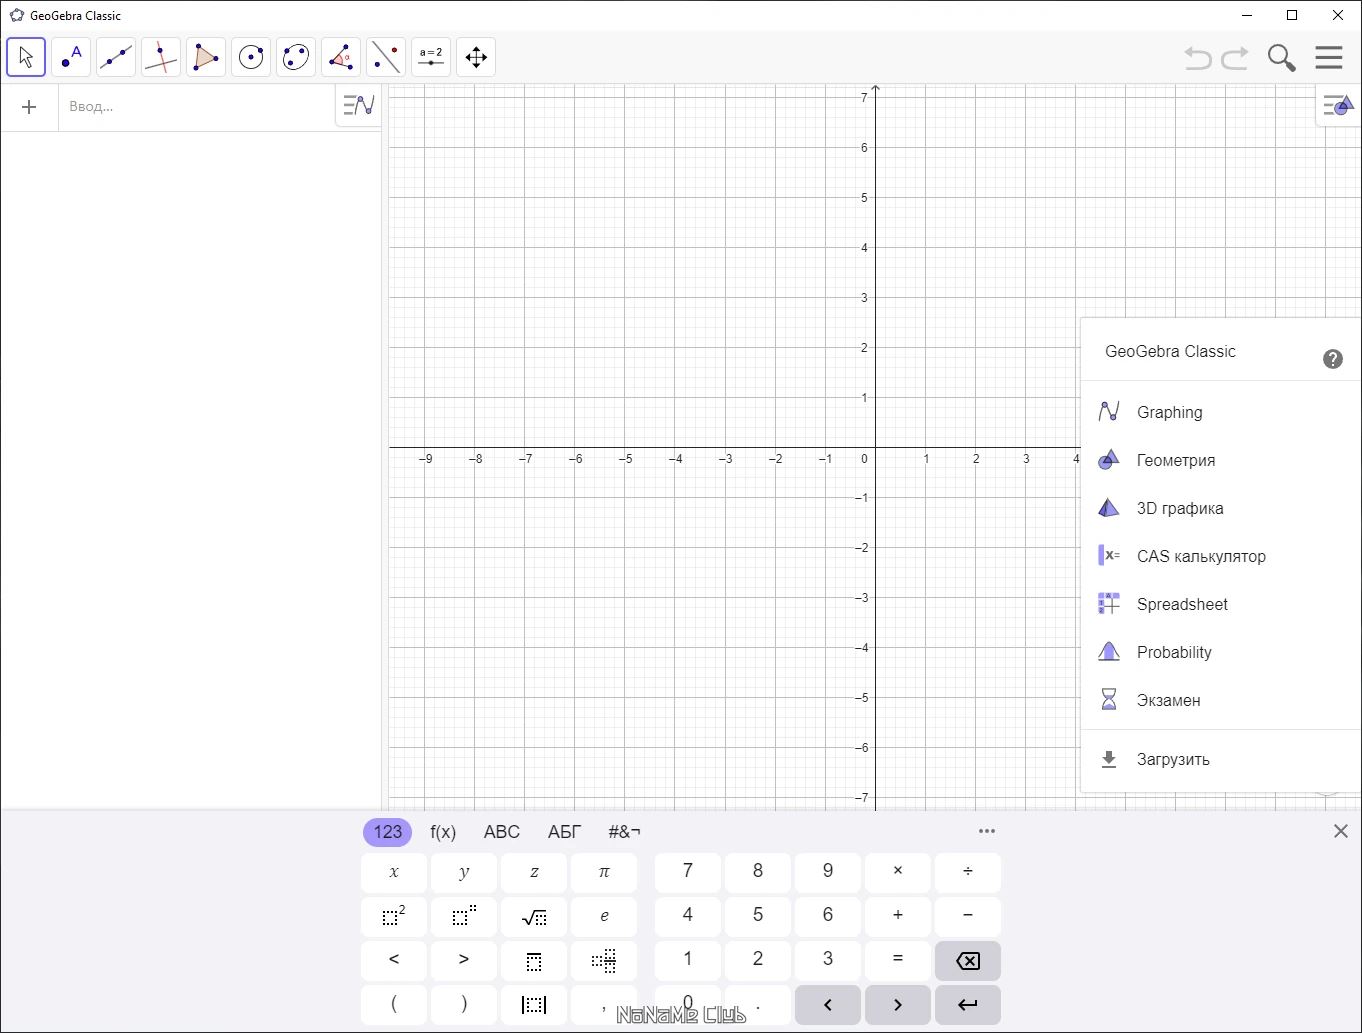
Task: Select the Move Graphics View tool
Action: pos(476,57)
